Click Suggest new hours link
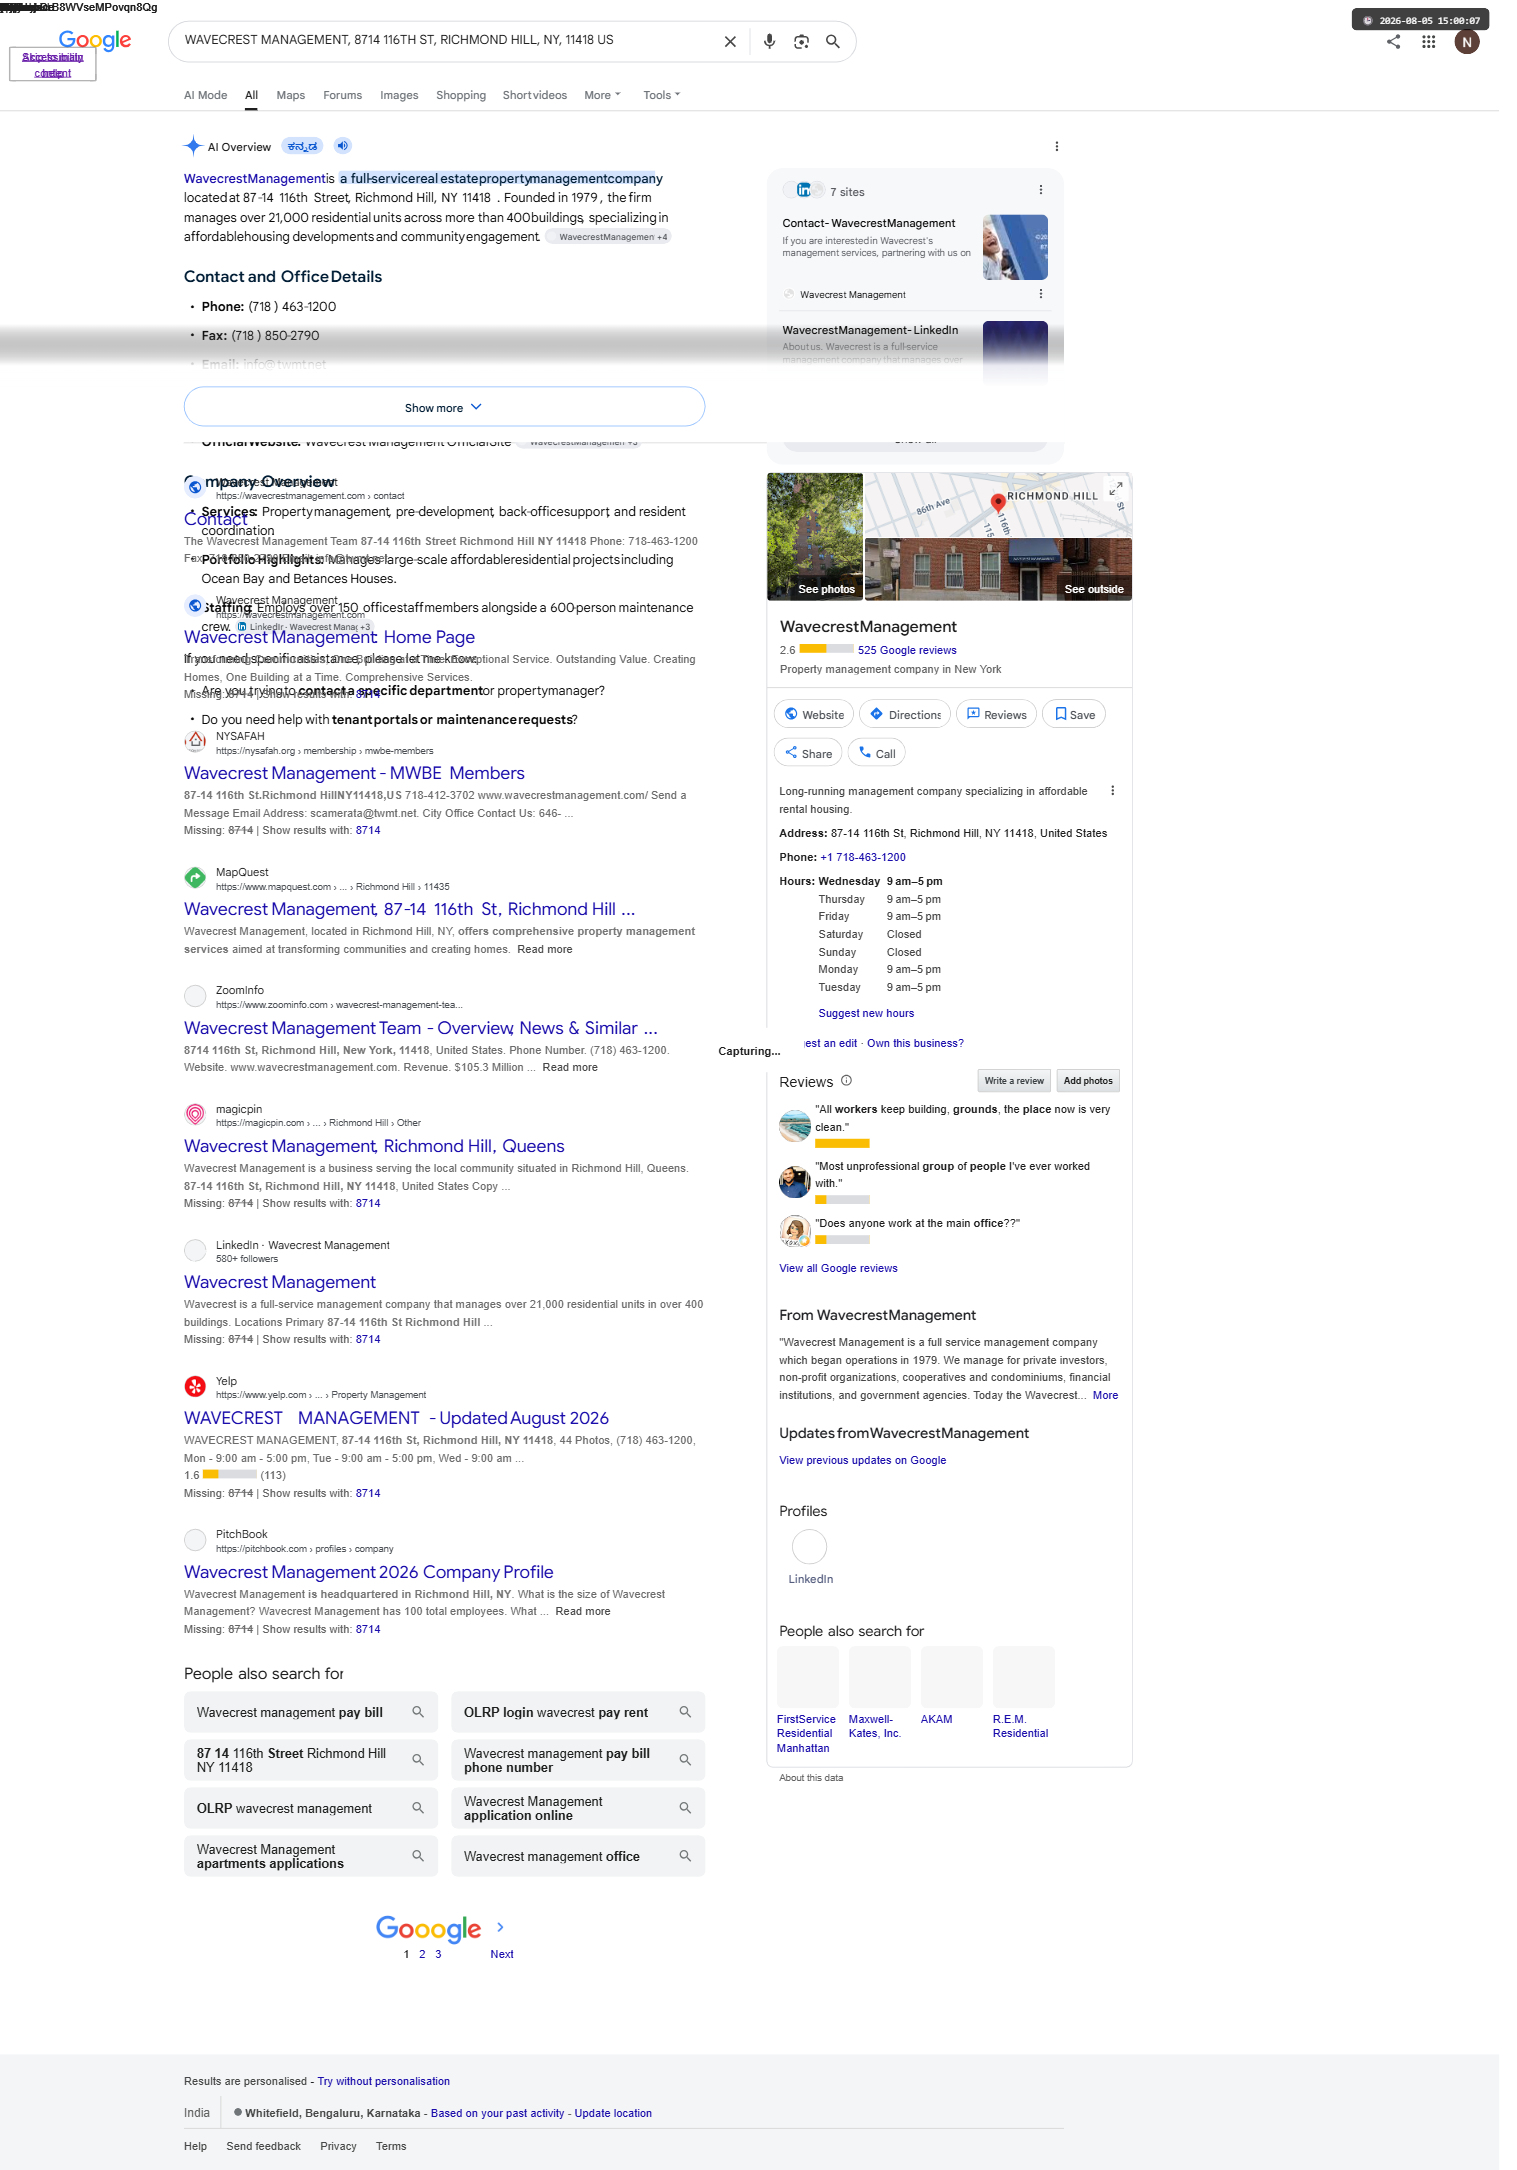 coord(866,1013)
